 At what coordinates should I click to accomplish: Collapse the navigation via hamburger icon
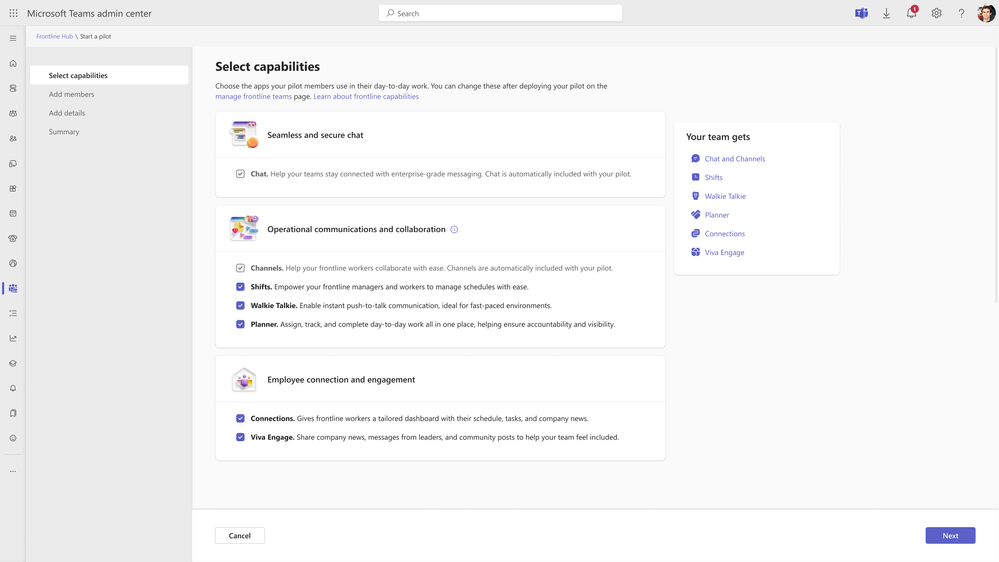13,38
